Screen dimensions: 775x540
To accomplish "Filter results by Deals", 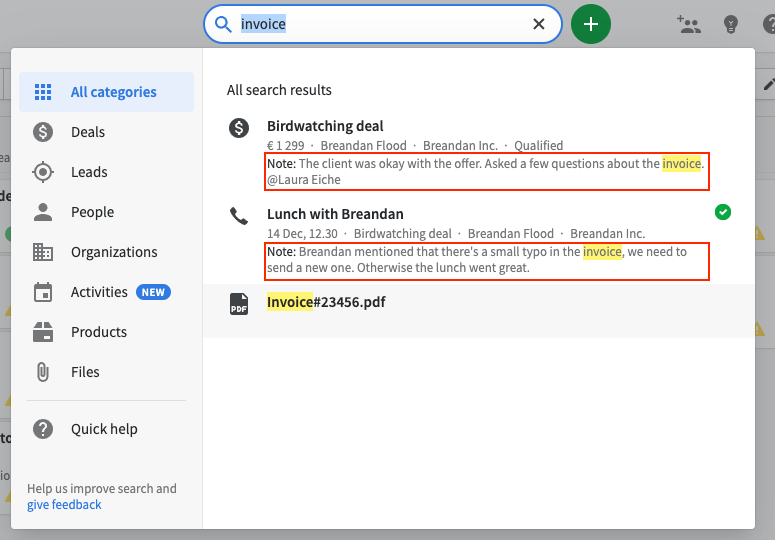I will [x=106, y=132].
